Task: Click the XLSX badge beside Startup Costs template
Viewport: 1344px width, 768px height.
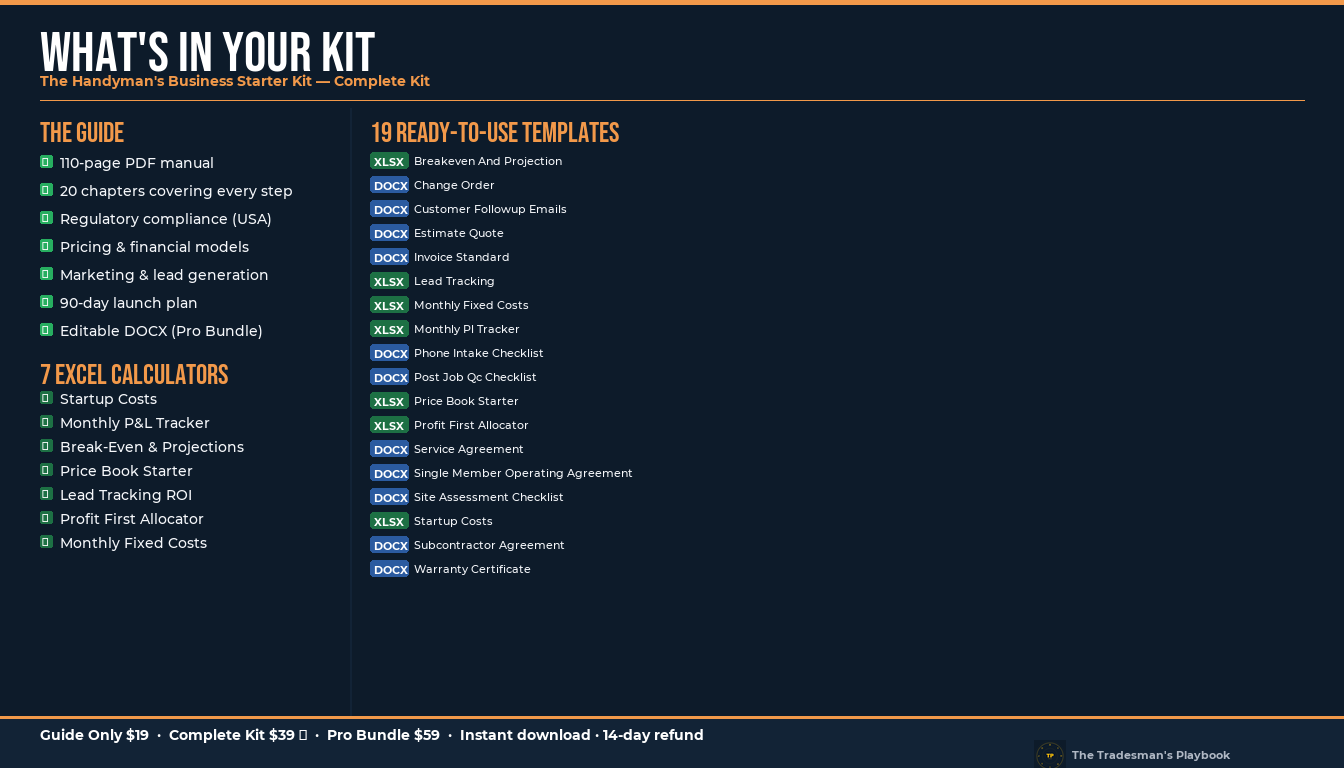Action: click(389, 521)
